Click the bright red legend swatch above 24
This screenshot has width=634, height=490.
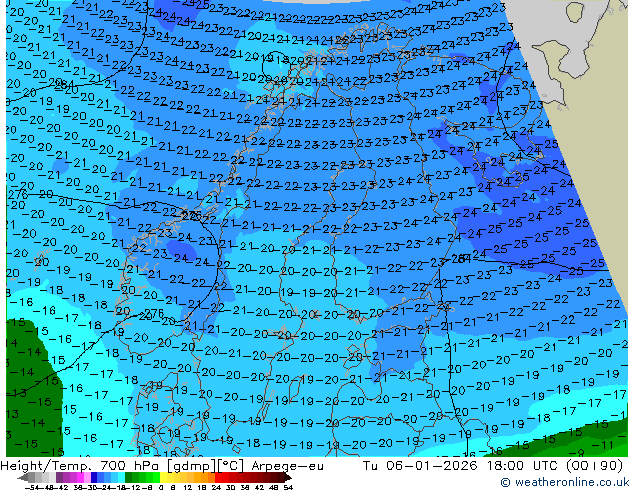[x=218, y=477]
